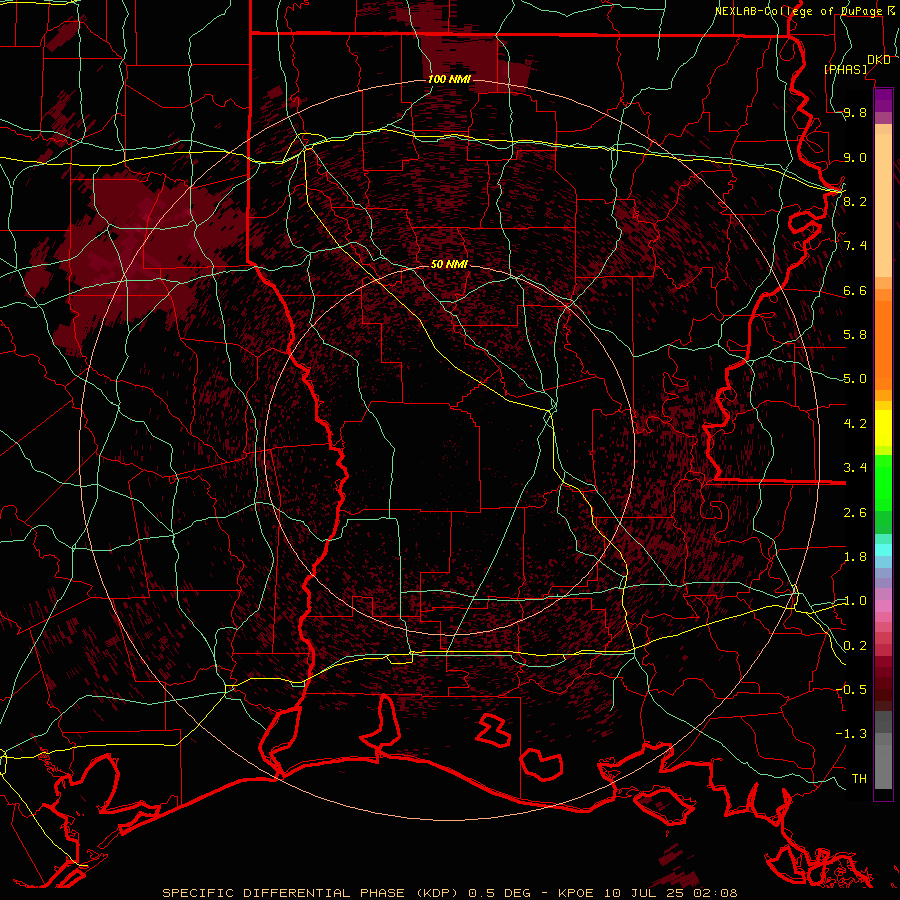Viewport: 900px width, 900px height.
Task: Click the 5.0 scale value
Action: (855, 379)
